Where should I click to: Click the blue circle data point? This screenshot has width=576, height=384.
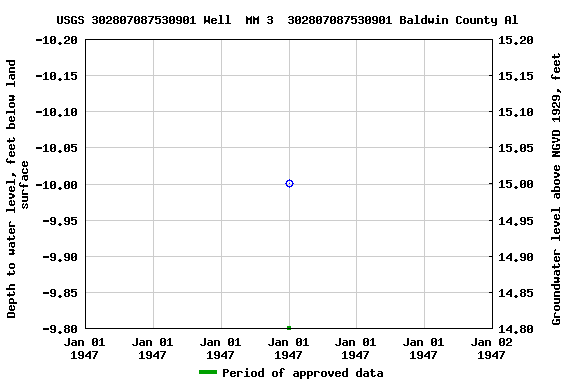tap(289, 183)
